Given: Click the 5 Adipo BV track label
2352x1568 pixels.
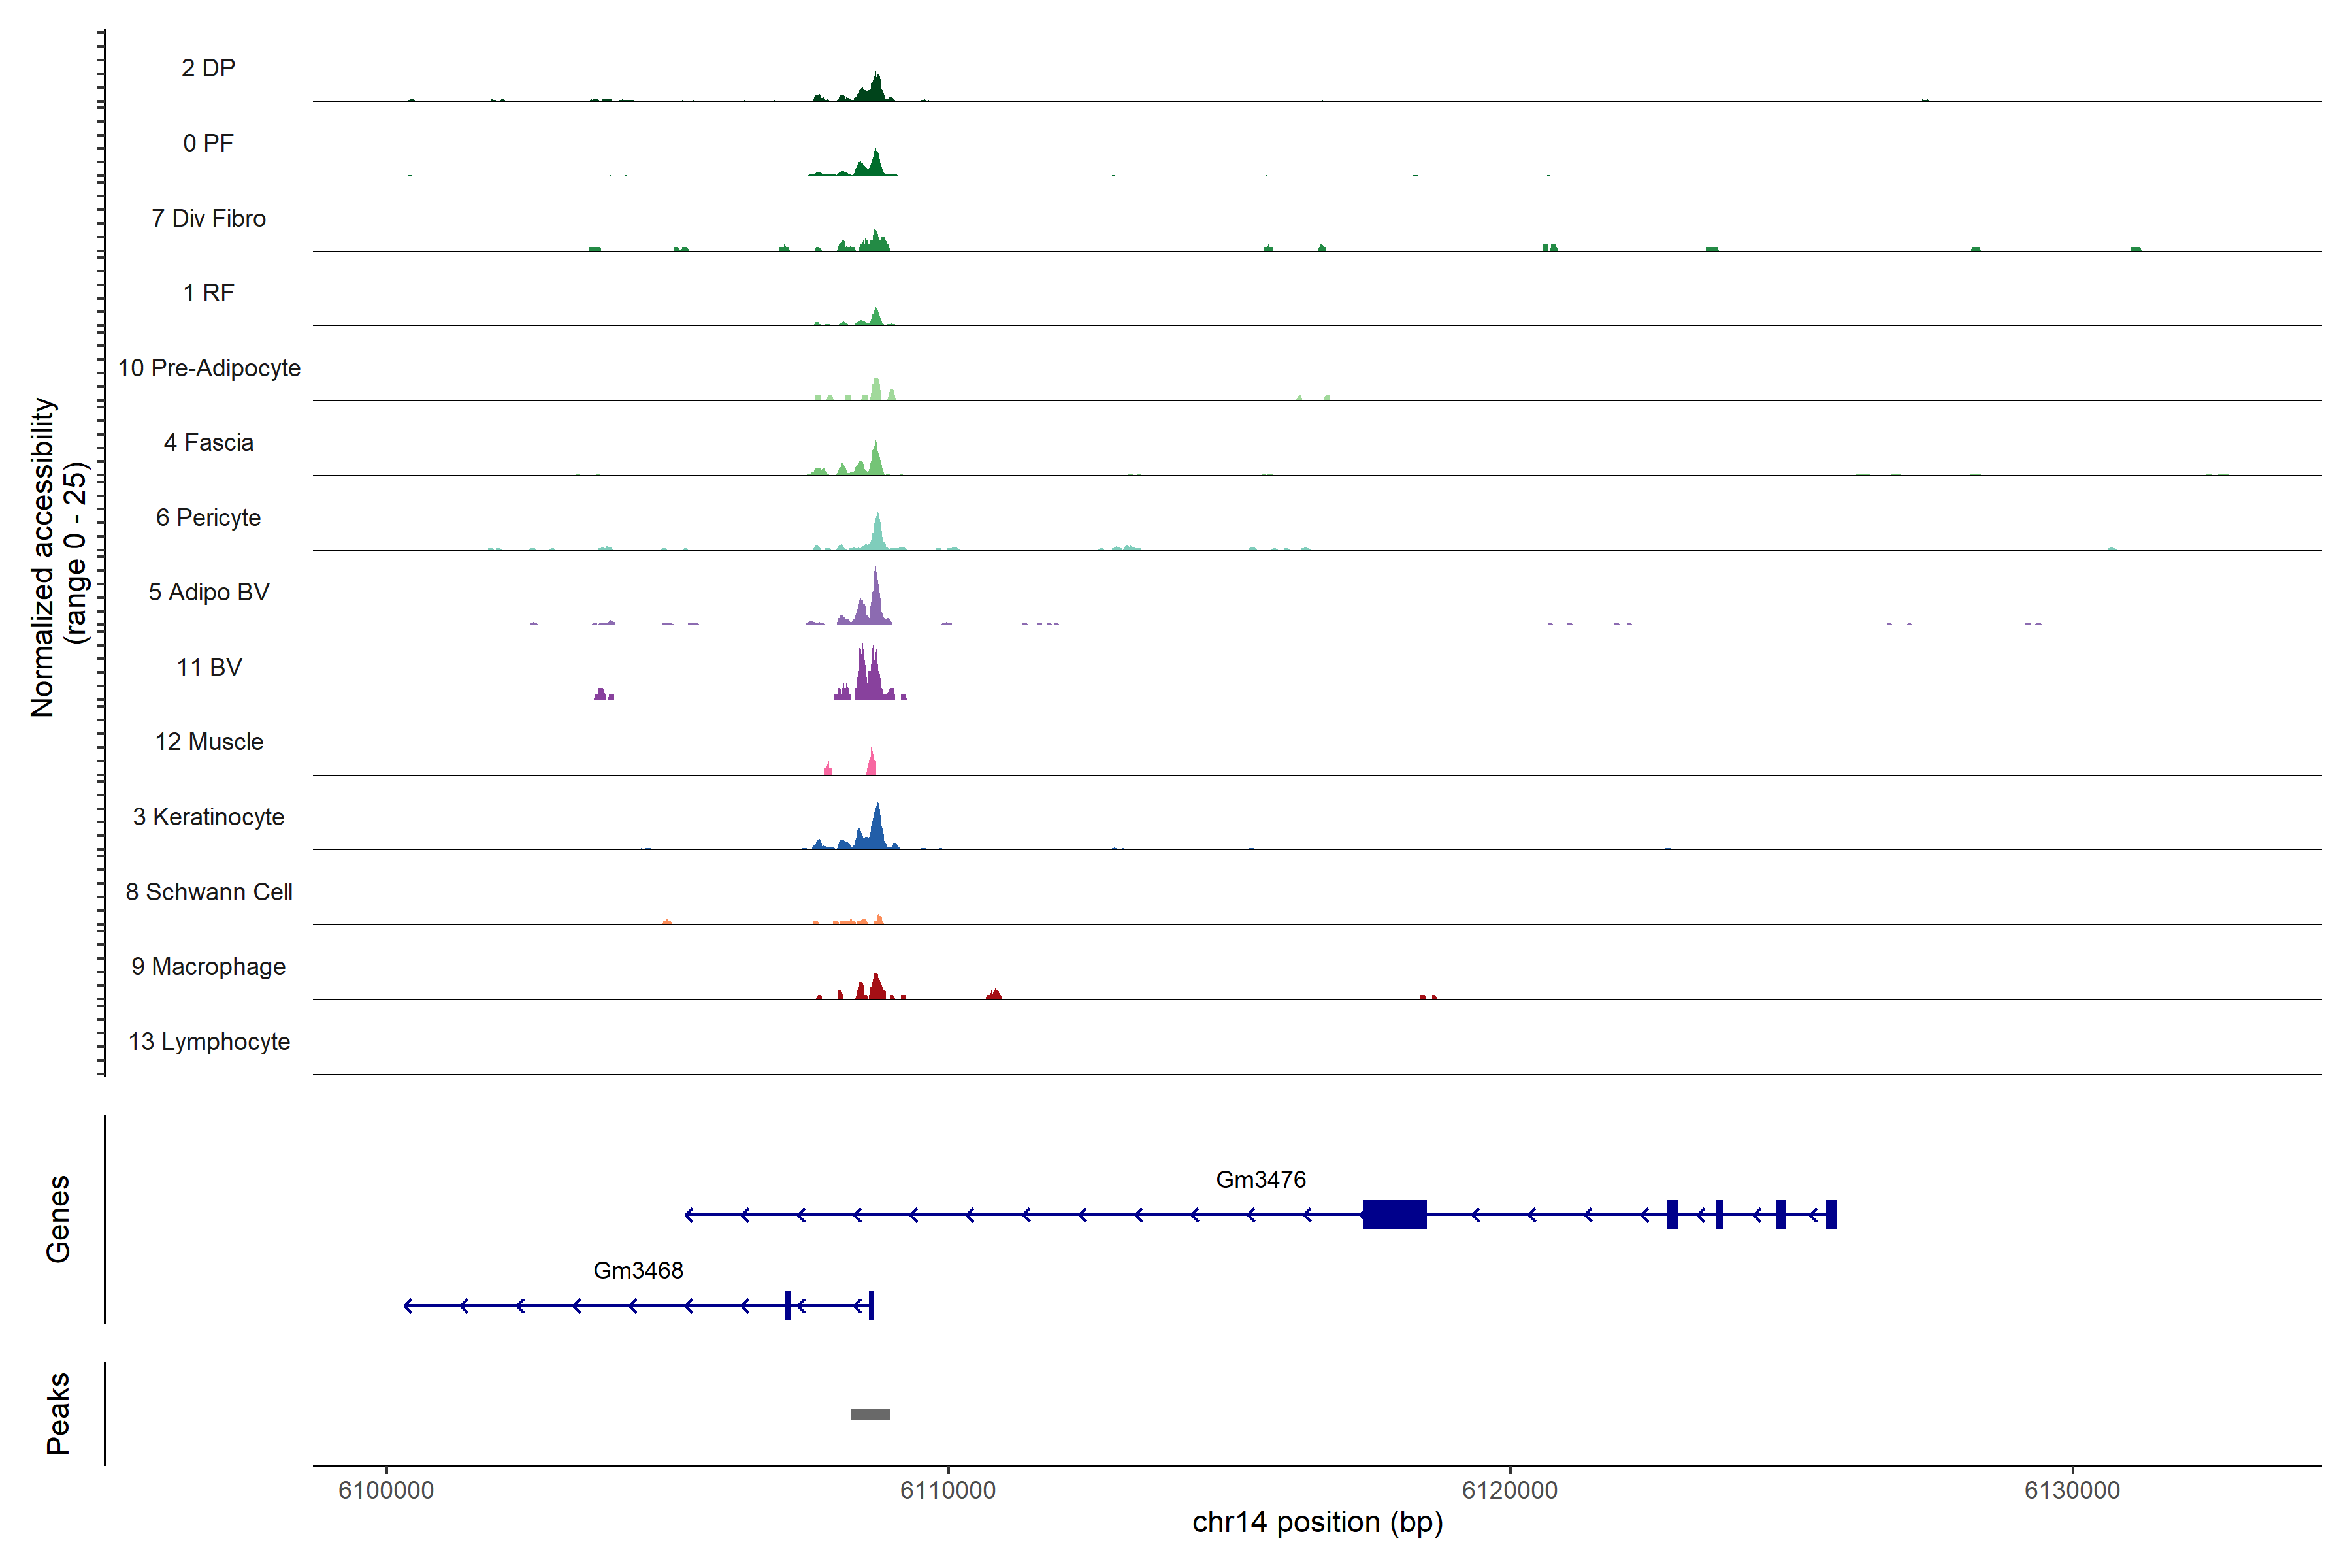Looking at the screenshot, I should pos(208,592).
